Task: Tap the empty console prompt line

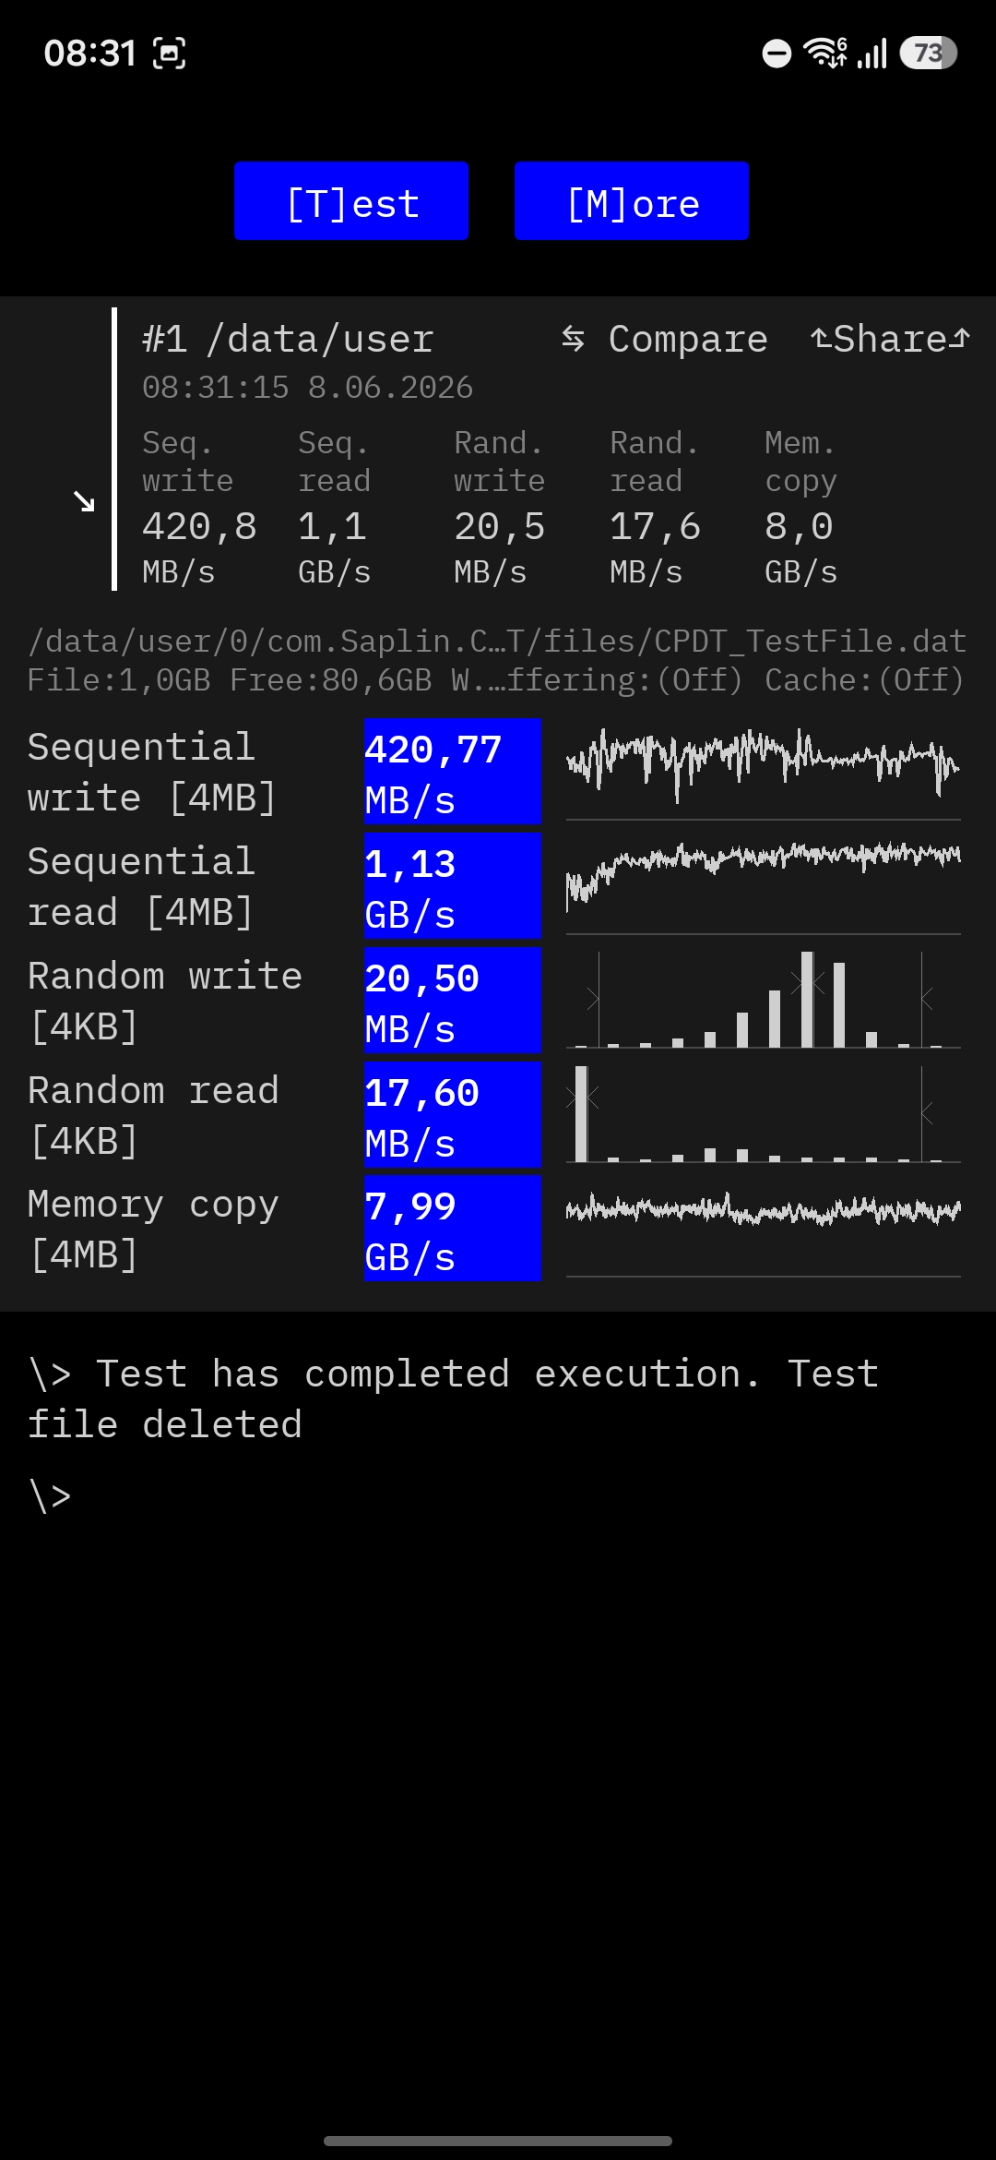Action: click(50, 1496)
